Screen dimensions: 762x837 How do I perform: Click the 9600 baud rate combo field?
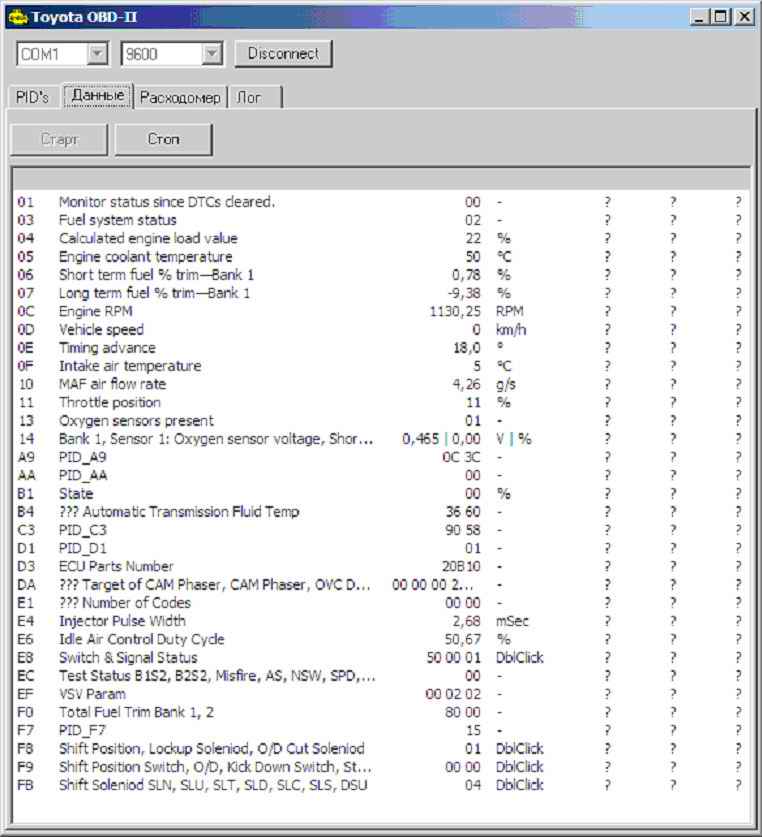click(x=172, y=53)
